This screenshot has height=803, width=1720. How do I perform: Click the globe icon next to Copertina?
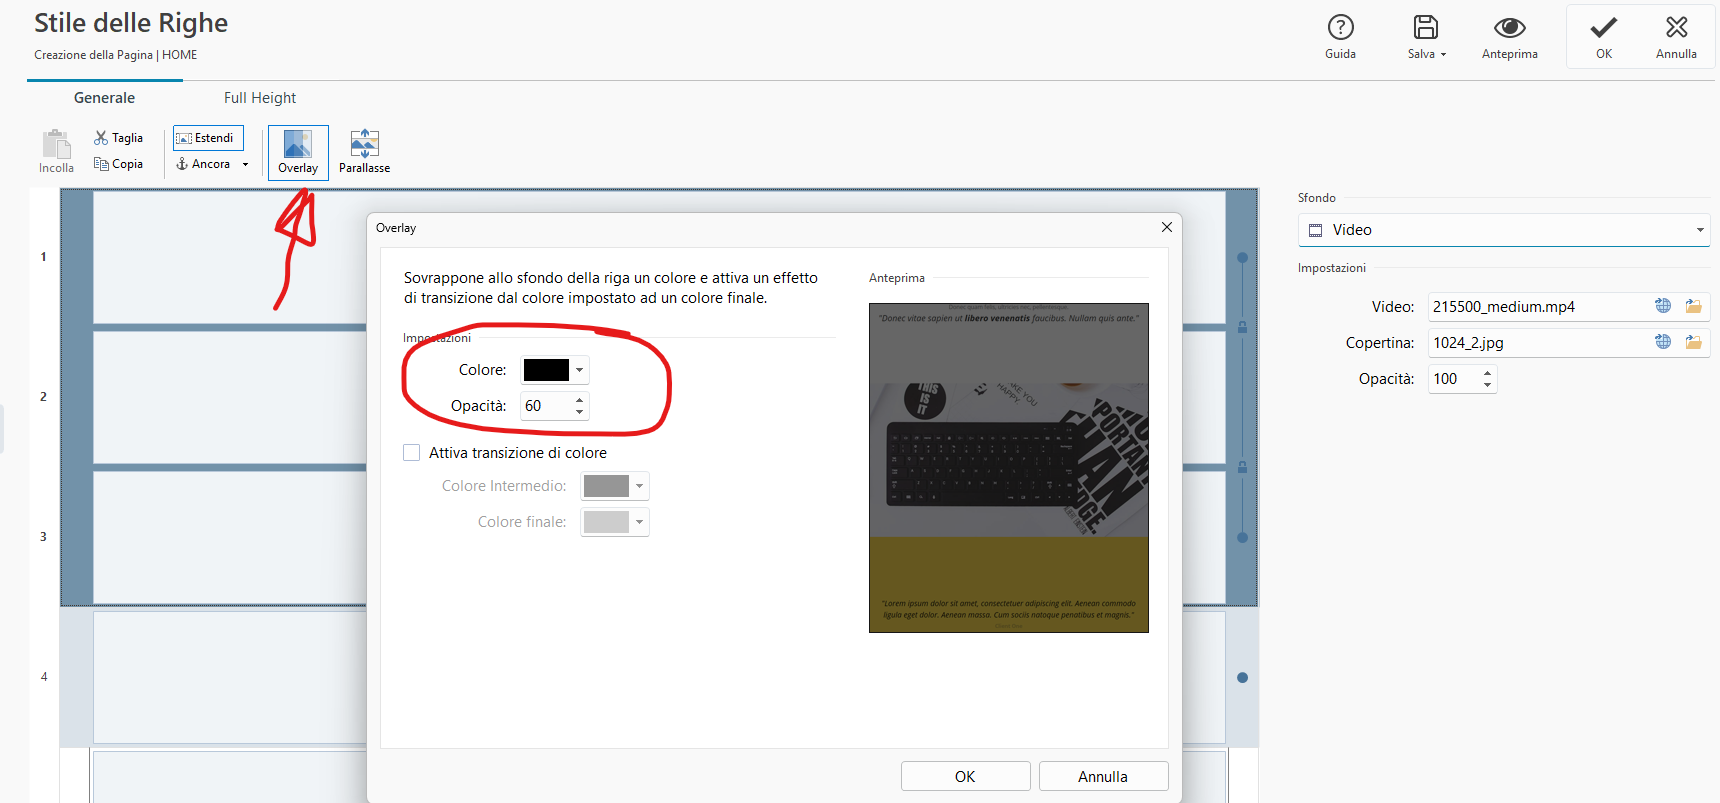click(x=1663, y=342)
